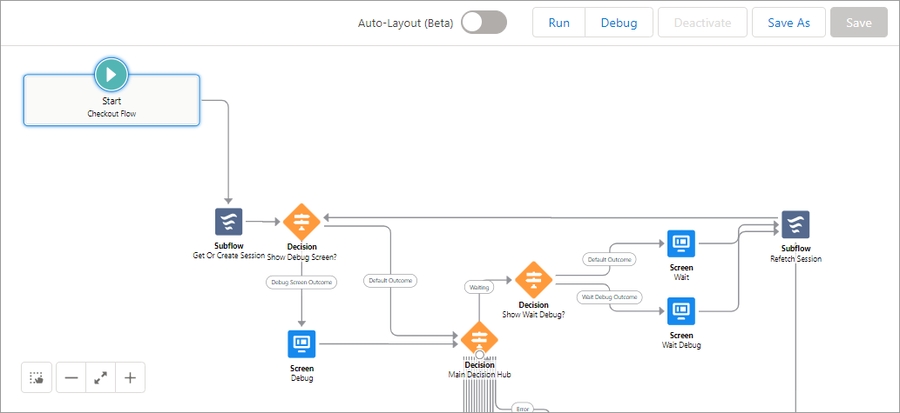Click the Save As button
This screenshot has height=413, width=900.
point(788,23)
